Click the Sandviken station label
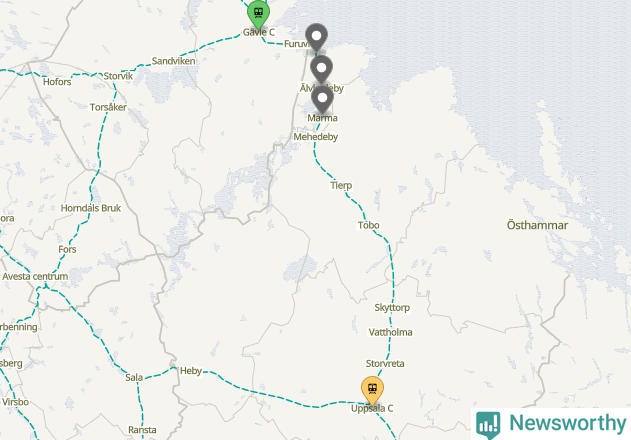This screenshot has height=440, width=631. 173,61
